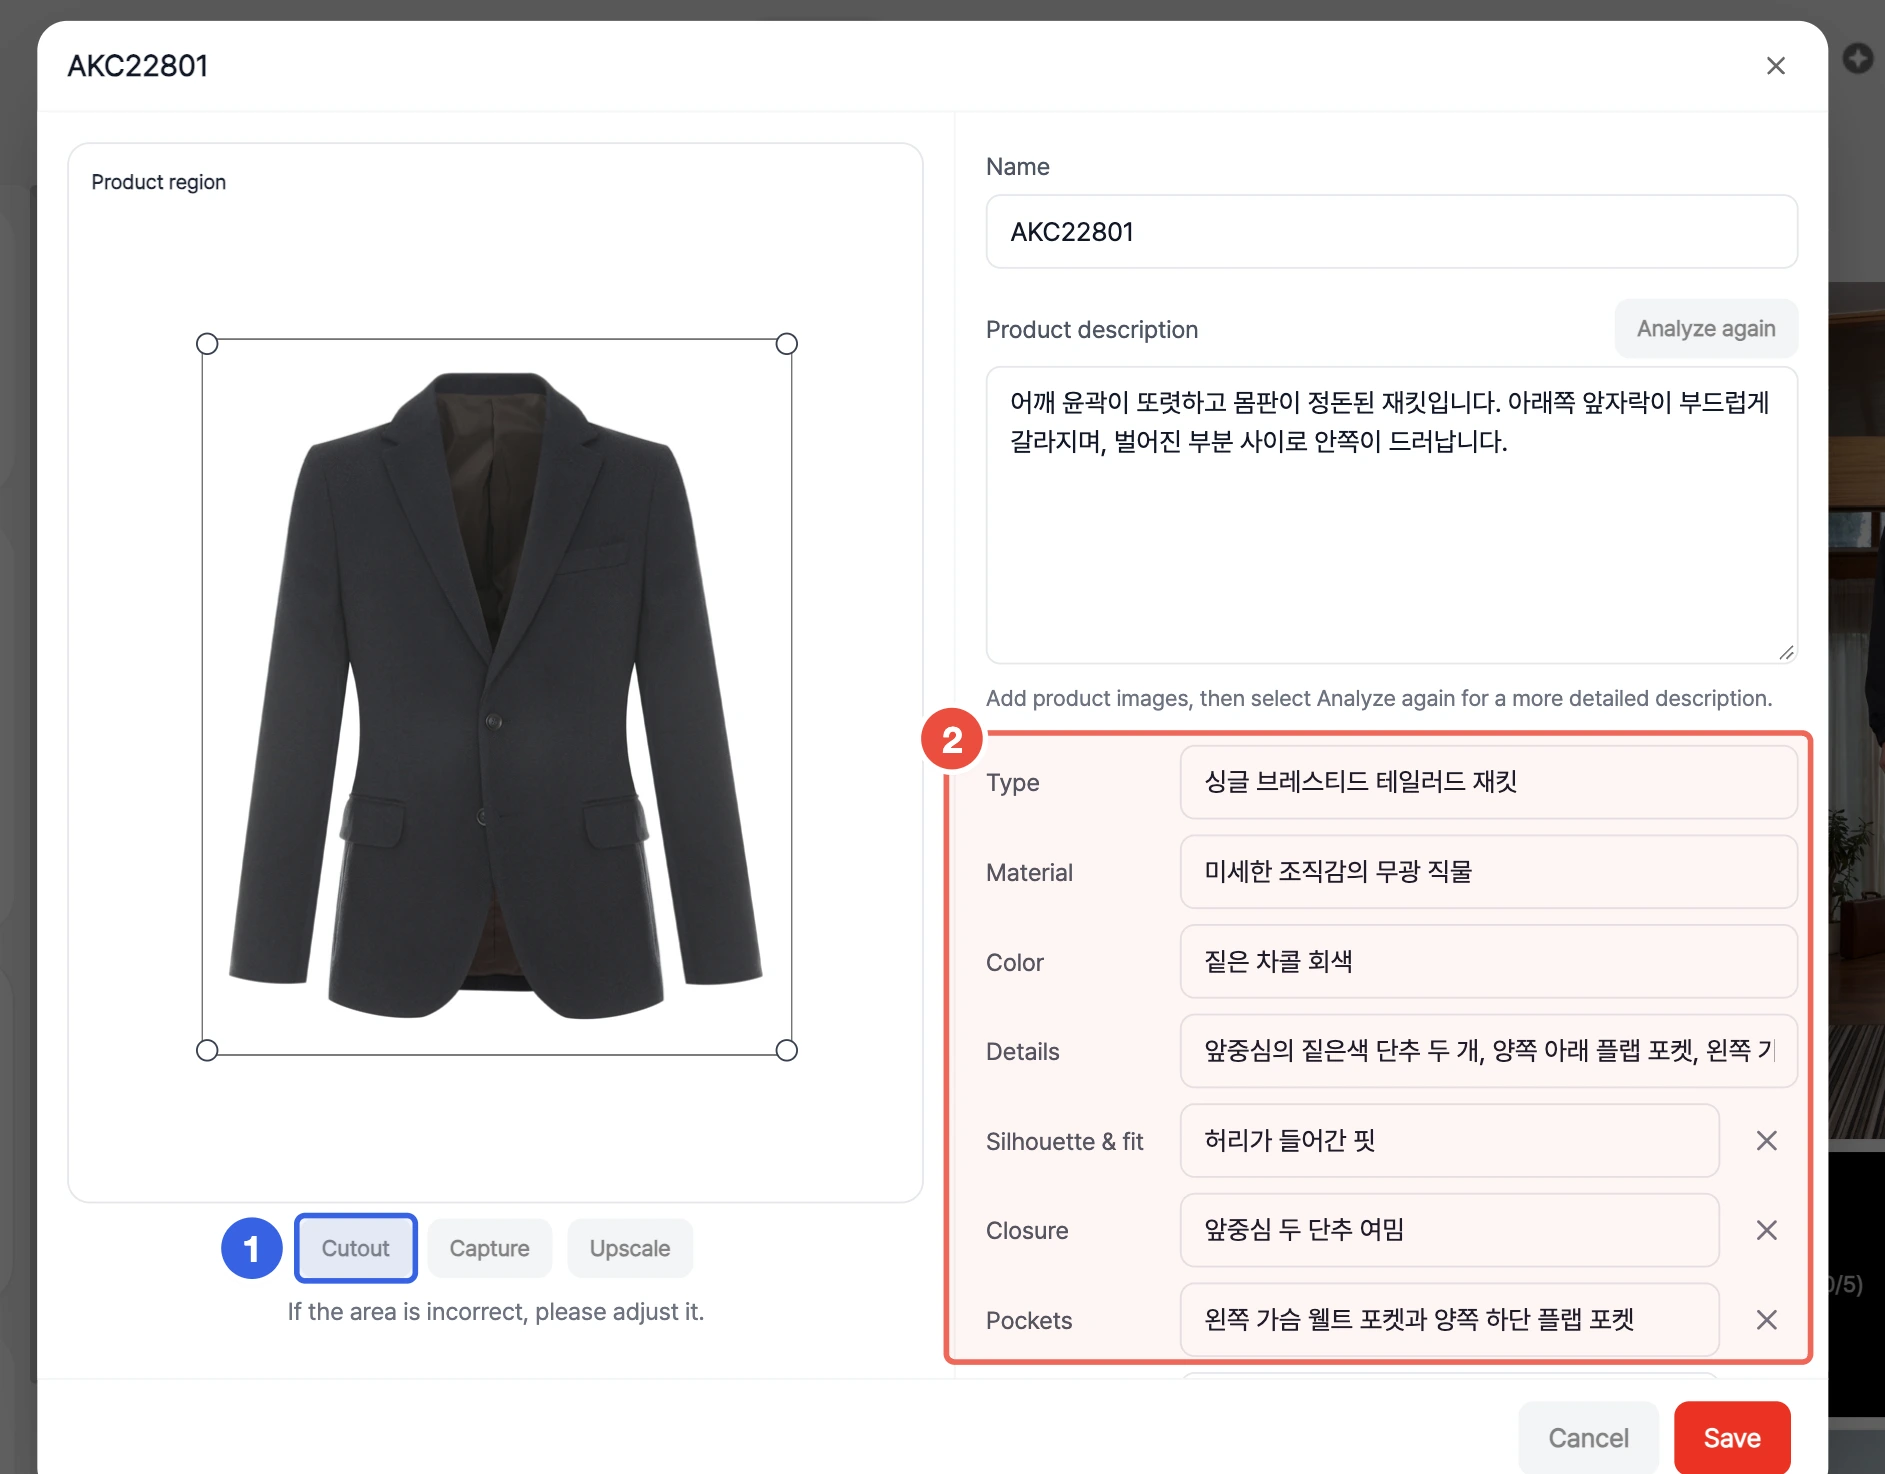Edit the Pockets field
Screen dimensions: 1885x1474
pyautogui.click(x=1450, y=1320)
